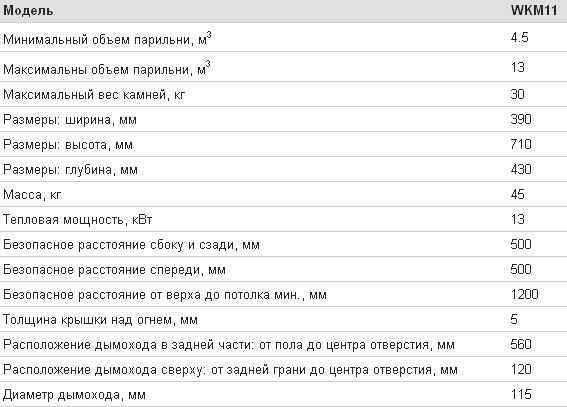The height and width of the screenshot is (407, 567).
Task: Click the "Размеры: глубина, мм" label
Action: tap(71, 170)
